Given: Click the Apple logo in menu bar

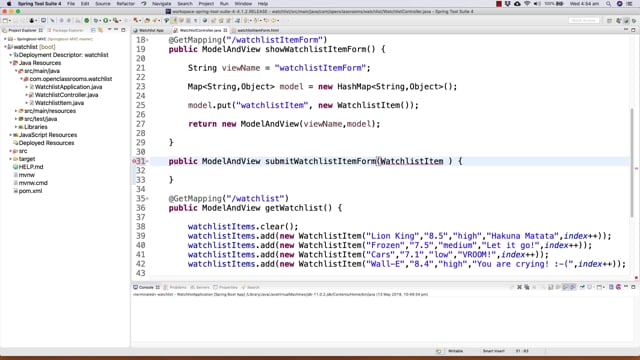Looking at the screenshot, I should 9,4.
